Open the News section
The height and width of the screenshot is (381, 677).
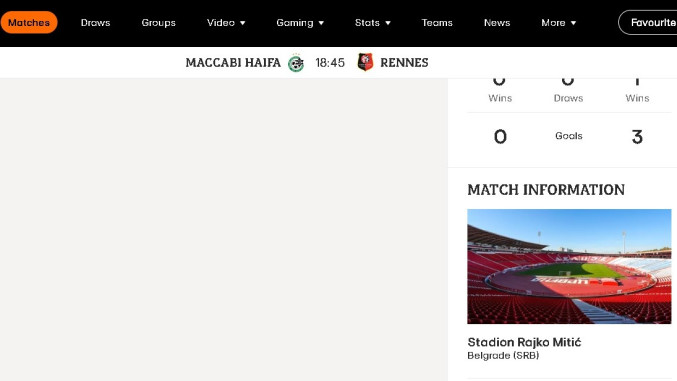pos(497,22)
